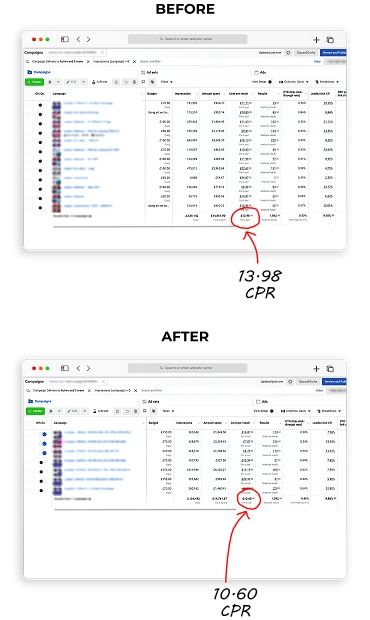
Task: Open the Columns dropdown in BEFORE window
Action: coord(294,82)
